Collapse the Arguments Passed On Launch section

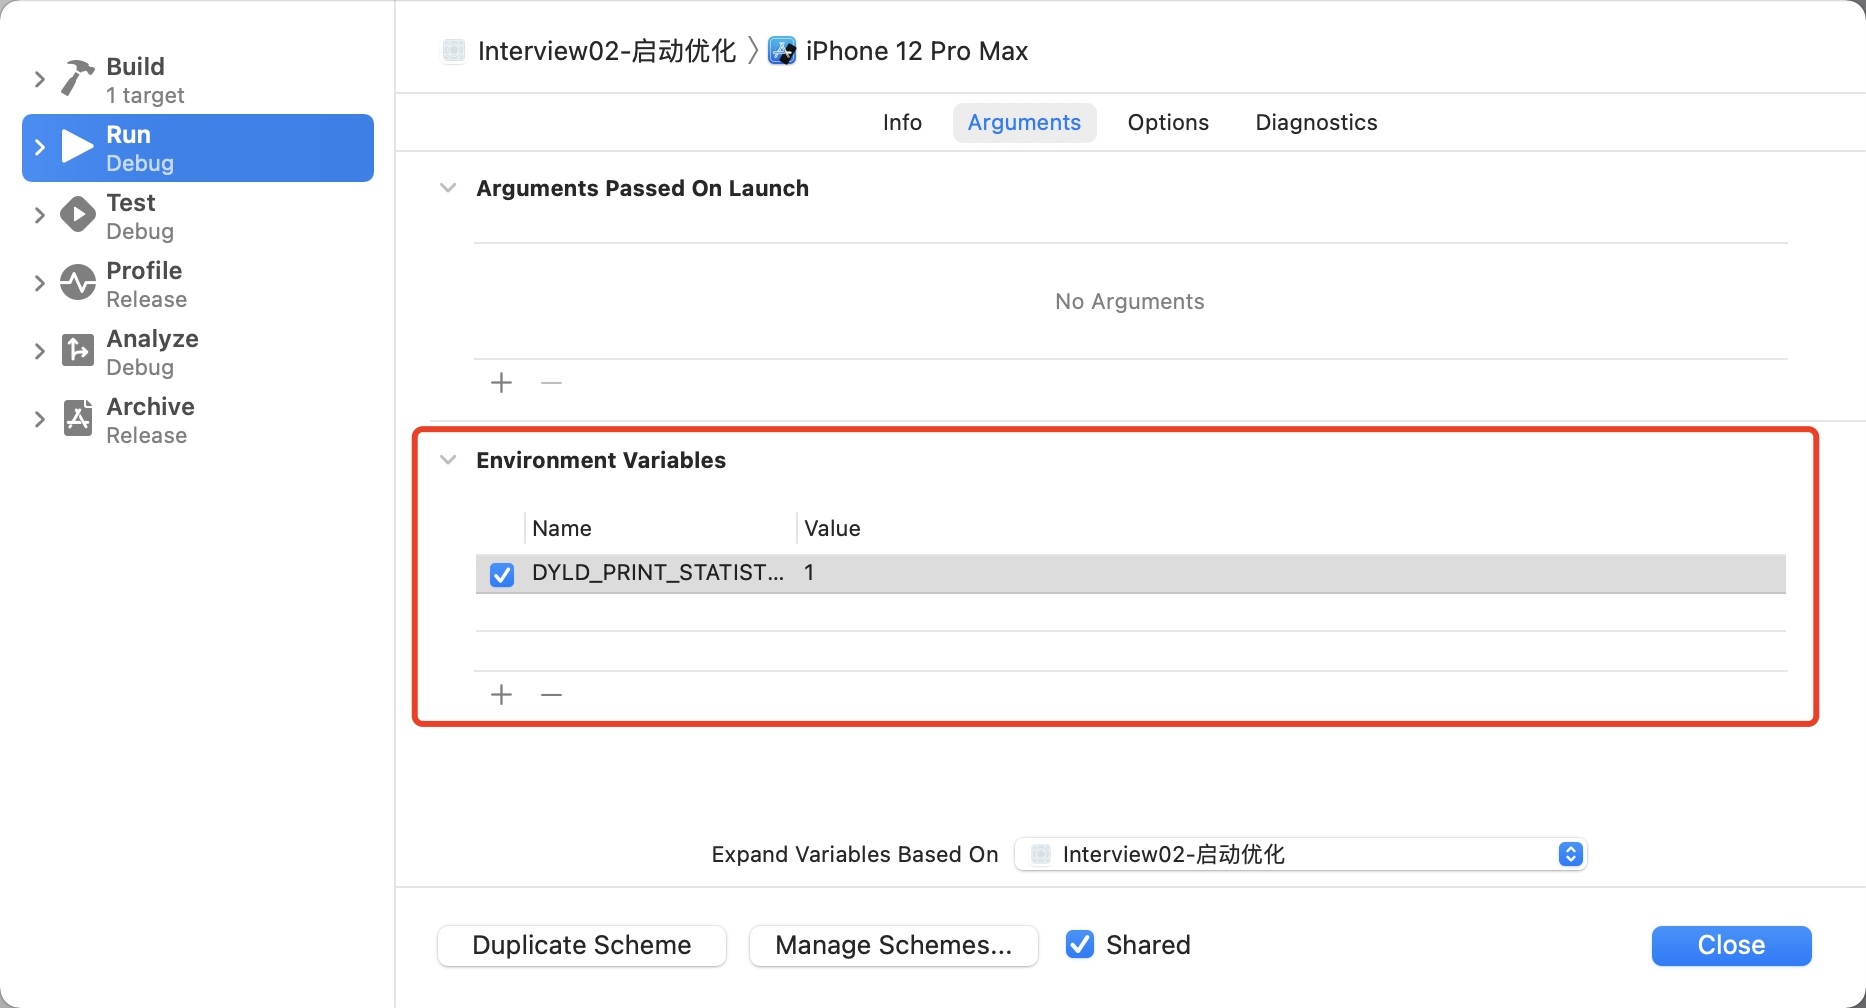(449, 188)
